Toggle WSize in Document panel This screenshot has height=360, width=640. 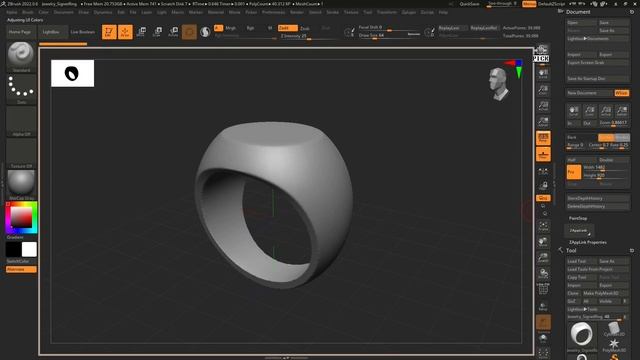[622, 93]
